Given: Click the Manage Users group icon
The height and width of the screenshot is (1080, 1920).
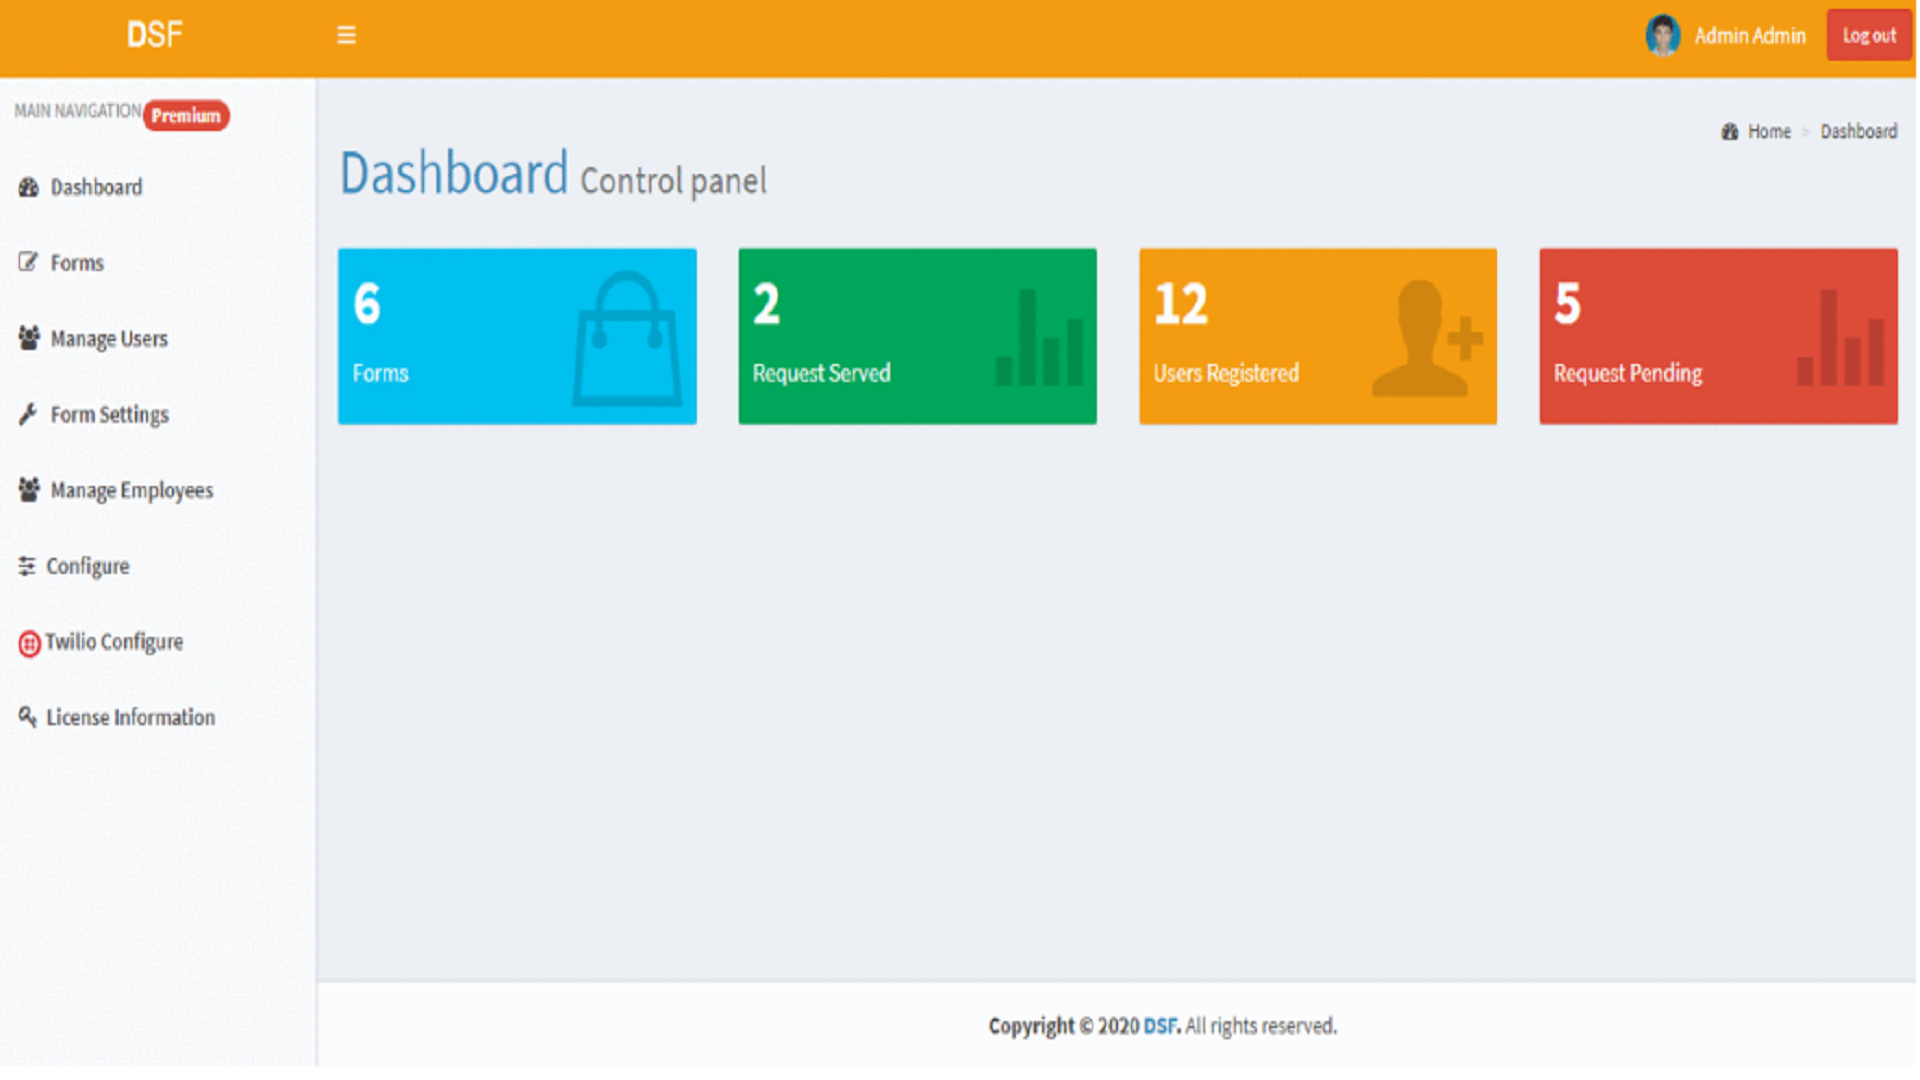Looking at the screenshot, I should tap(29, 338).
